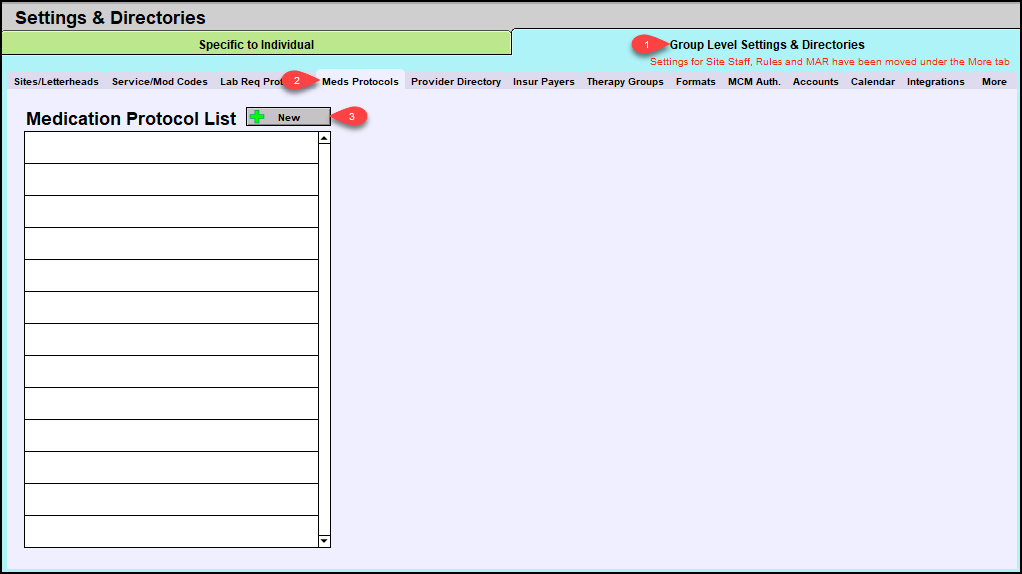Switch to the Calendar tab
Image resolution: width=1022 pixels, height=574 pixels.
(873, 82)
